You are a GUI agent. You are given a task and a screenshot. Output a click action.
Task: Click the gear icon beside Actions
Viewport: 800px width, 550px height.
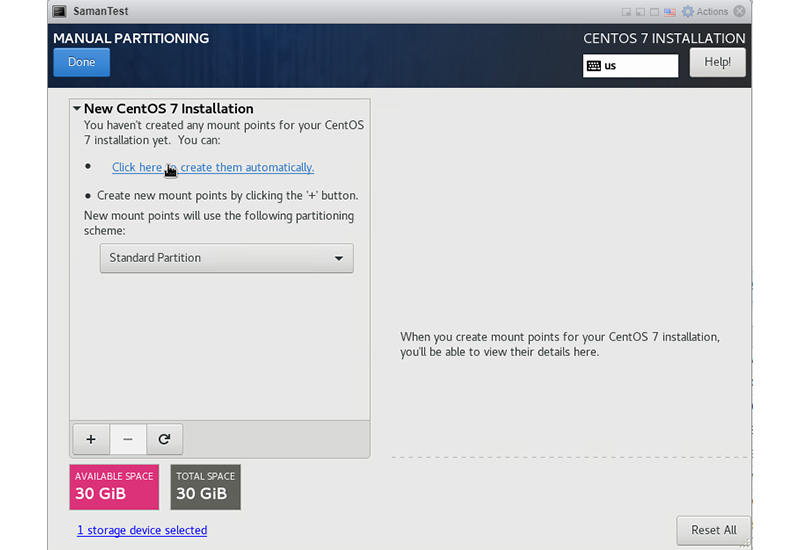point(687,12)
